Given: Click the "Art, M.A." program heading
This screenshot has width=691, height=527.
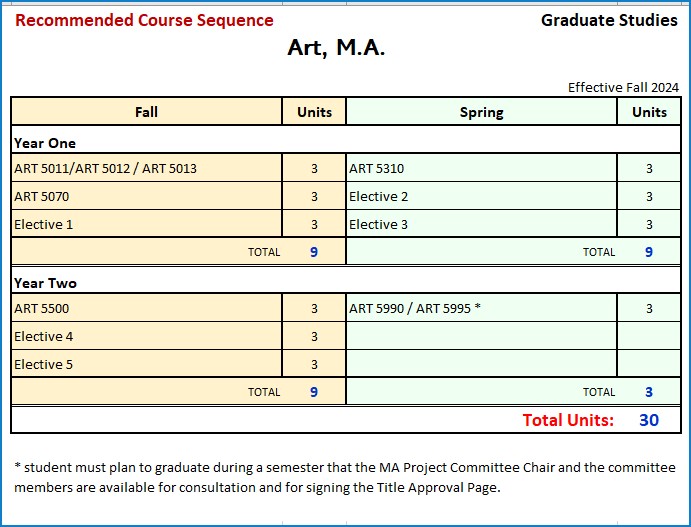Looking at the screenshot, I should 336,48.
